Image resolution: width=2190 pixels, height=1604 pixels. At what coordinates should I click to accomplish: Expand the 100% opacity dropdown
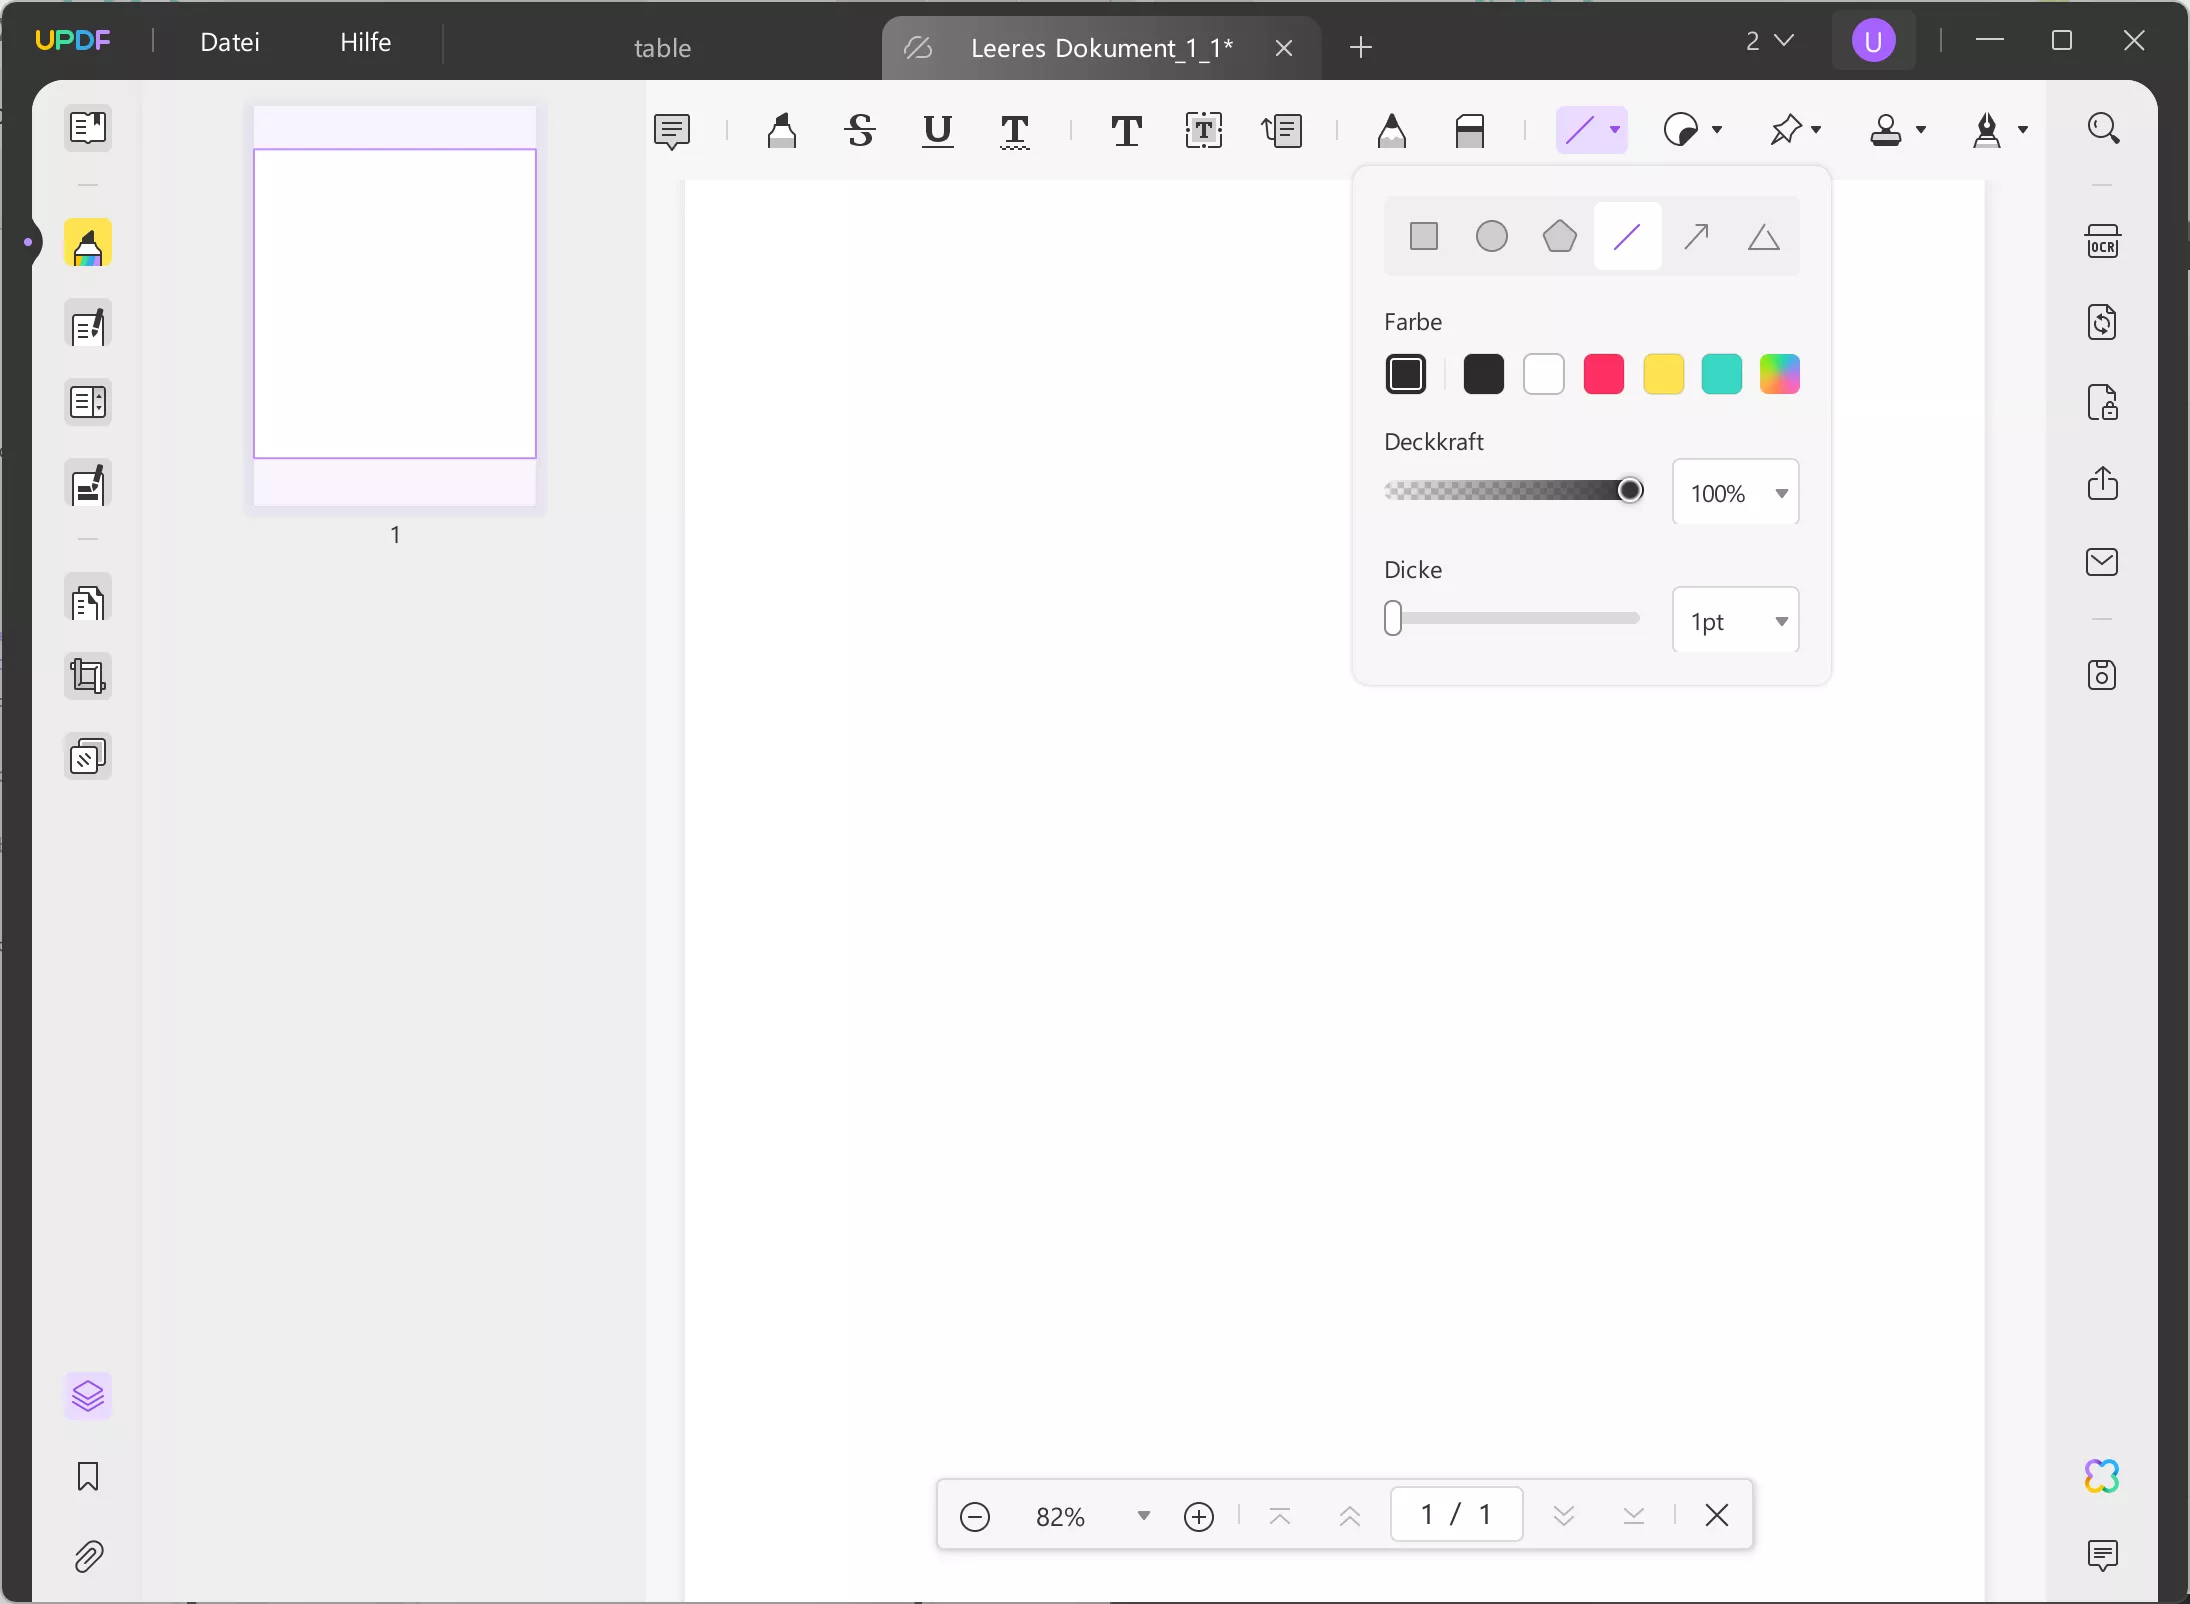pos(1781,493)
